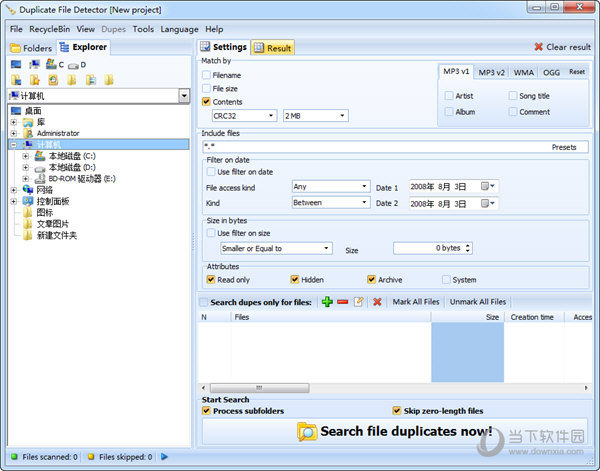The height and width of the screenshot is (471, 600).
Task: Toggle Skip zero-length files checkbox
Action: pos(397,411)
